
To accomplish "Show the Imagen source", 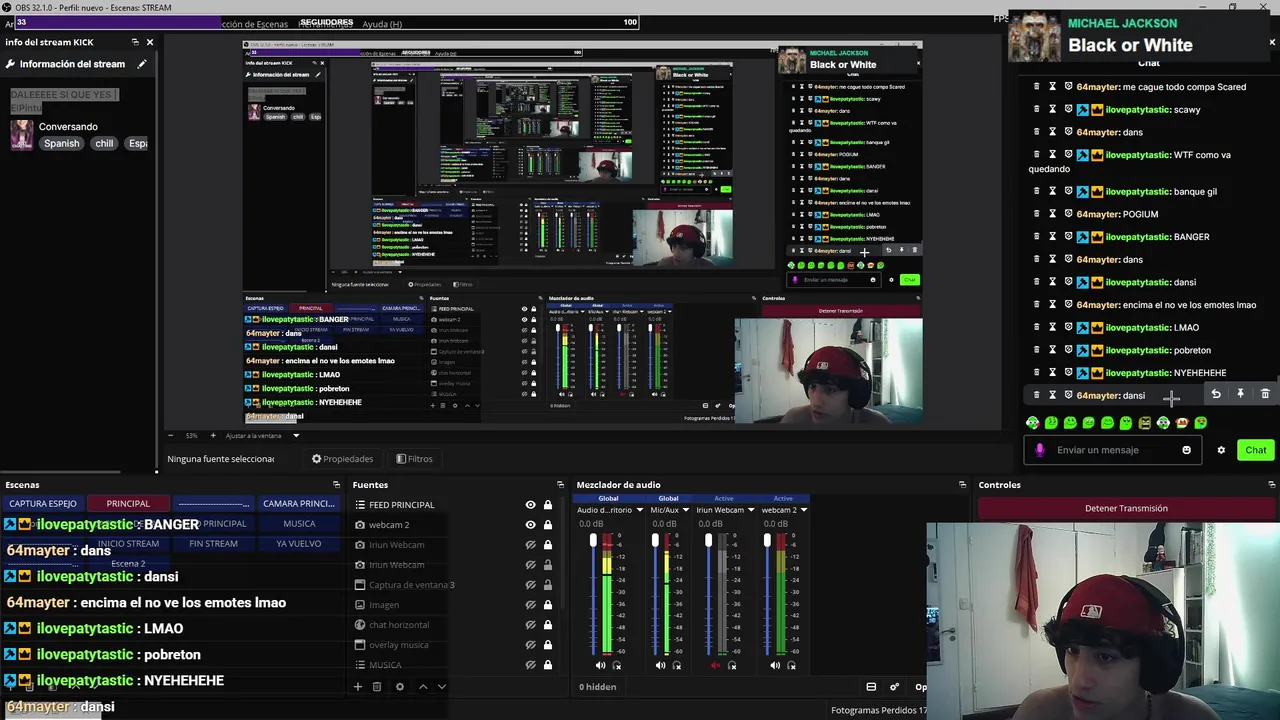I will 531,605.
